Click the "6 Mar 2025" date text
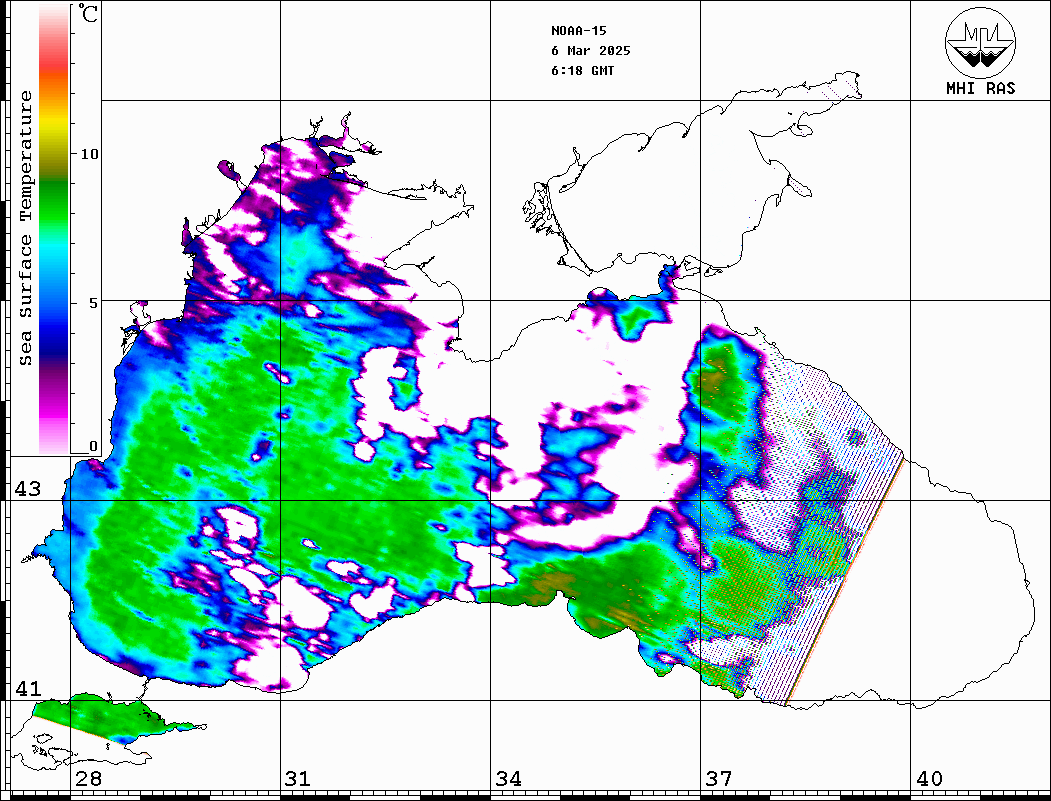Screen dimensions: 1051x801 591,51
